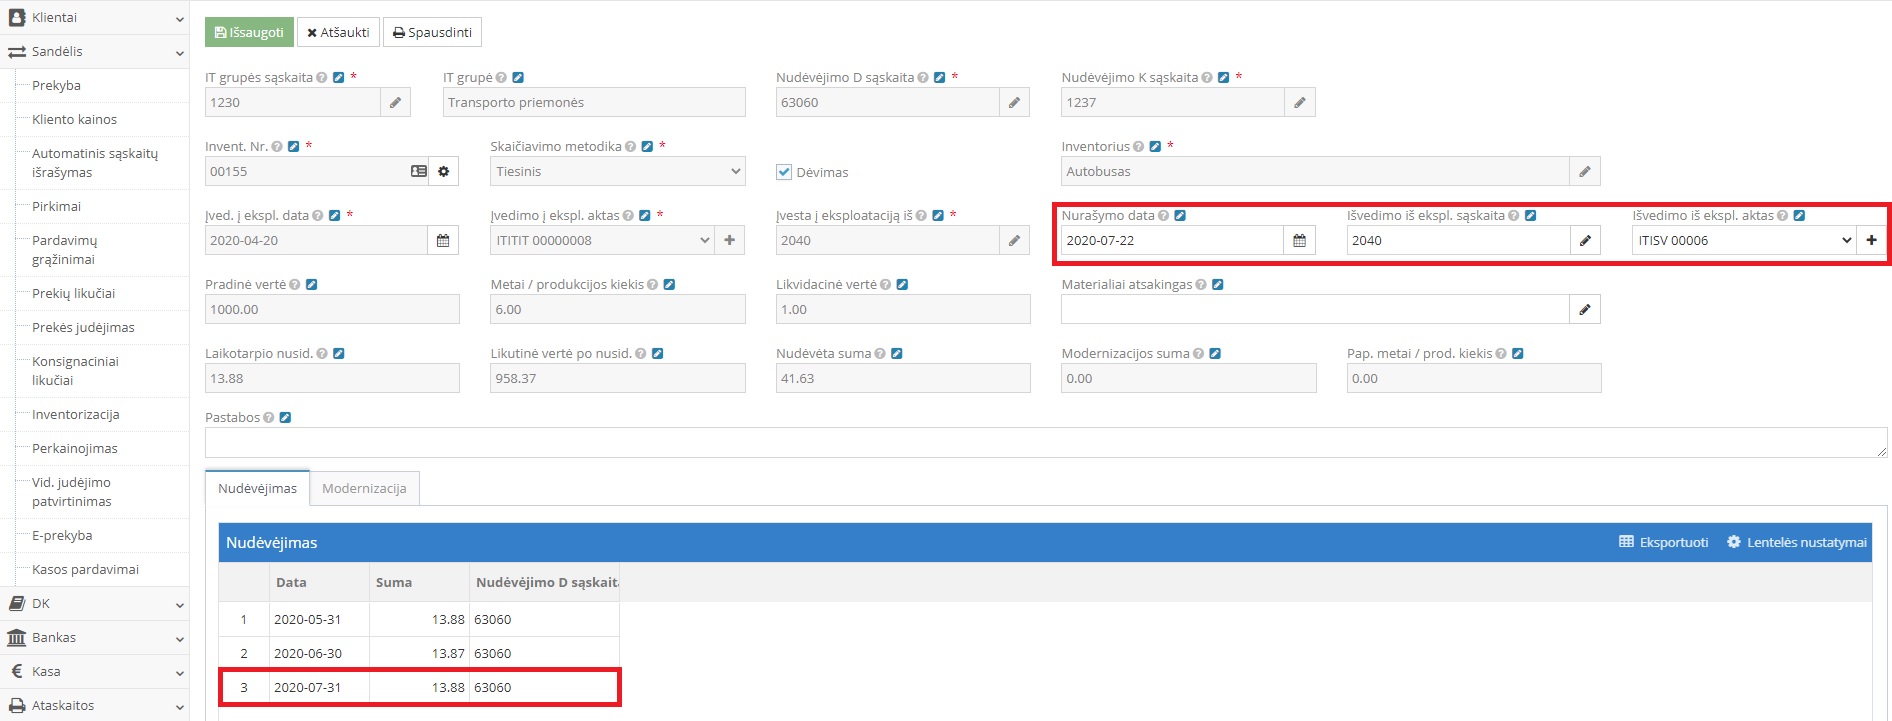The height and width of the screenshot is (721, 1892).
Task: Edit Materialiai atsakingas with pencil icon
Action: pyautogui.click(x=1584, y=310)
